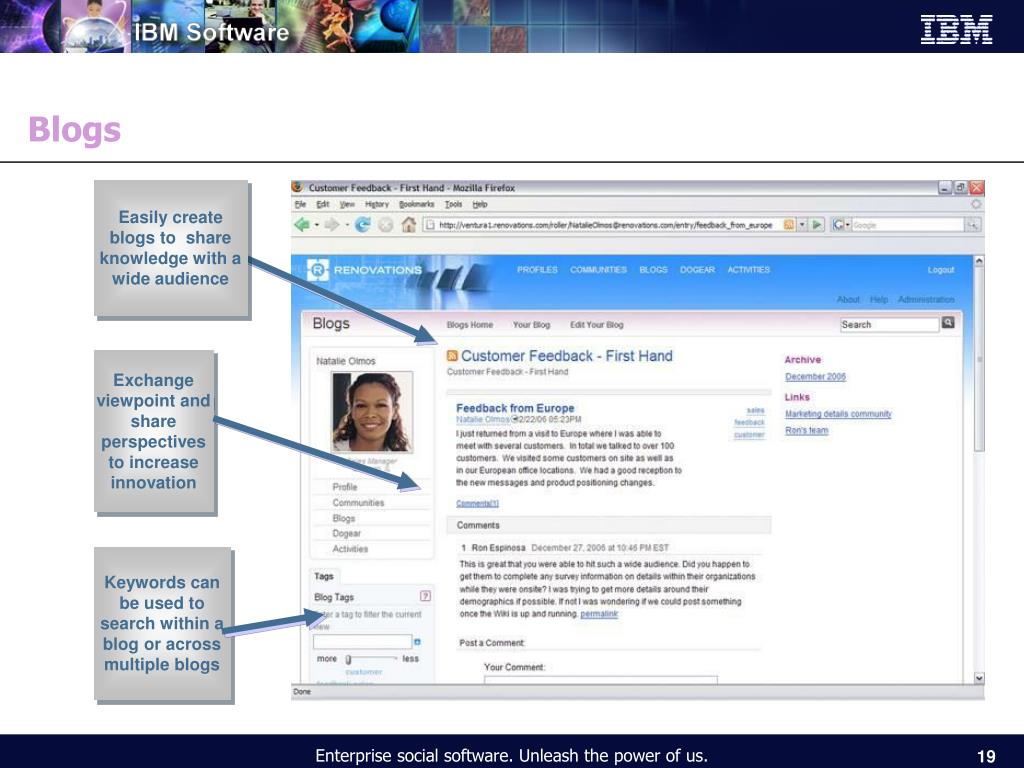The width and height of the screenshot is (1024, 768).
Task: Click the tag filter text field
Action: pyautogui.click(x=362, y=642)
